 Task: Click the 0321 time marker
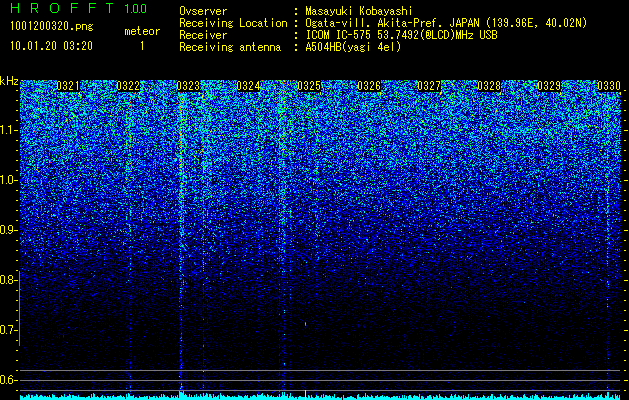(68, 86)
